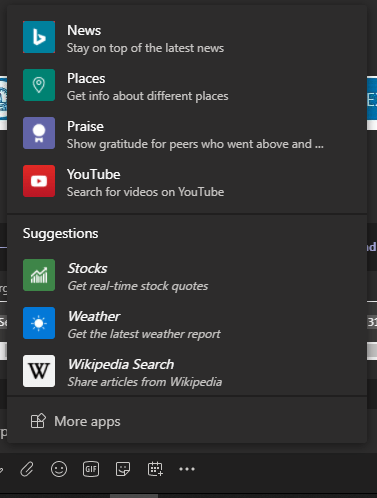
Task: Select the Places map pin icon
Action: (x=39, y=85)
